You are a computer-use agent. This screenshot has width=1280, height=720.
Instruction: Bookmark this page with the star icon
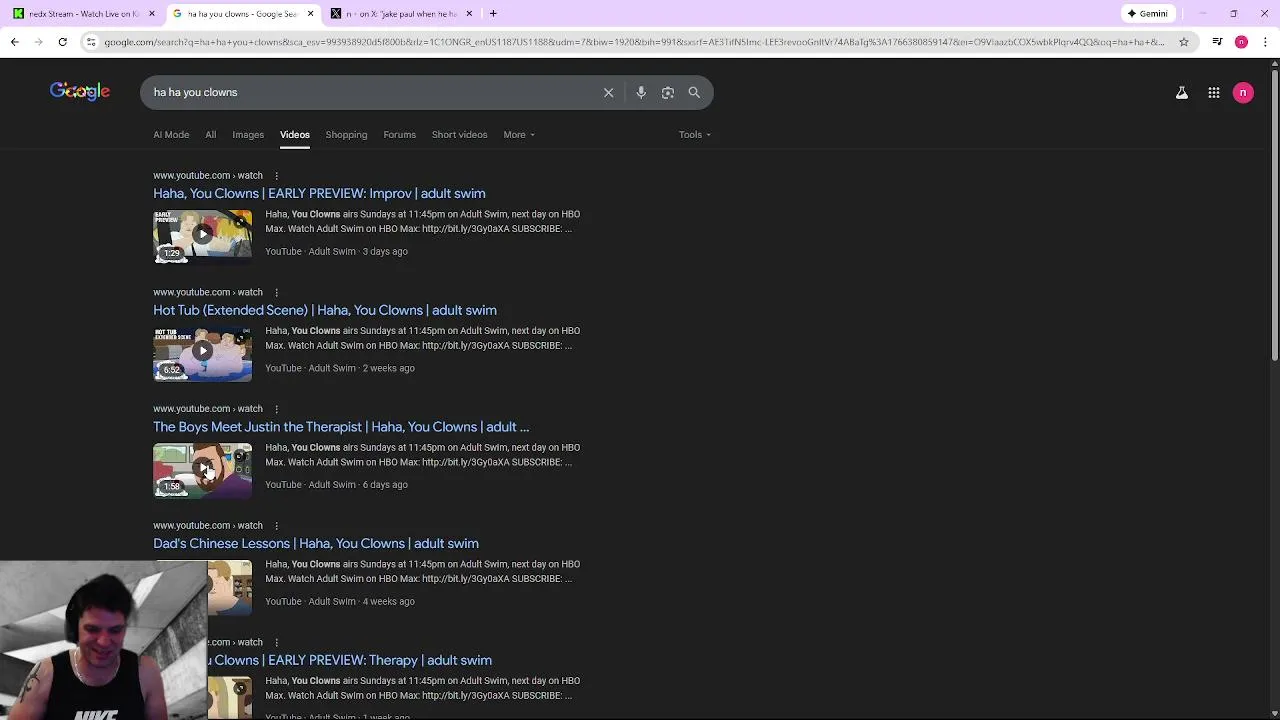coord(1184,42)
